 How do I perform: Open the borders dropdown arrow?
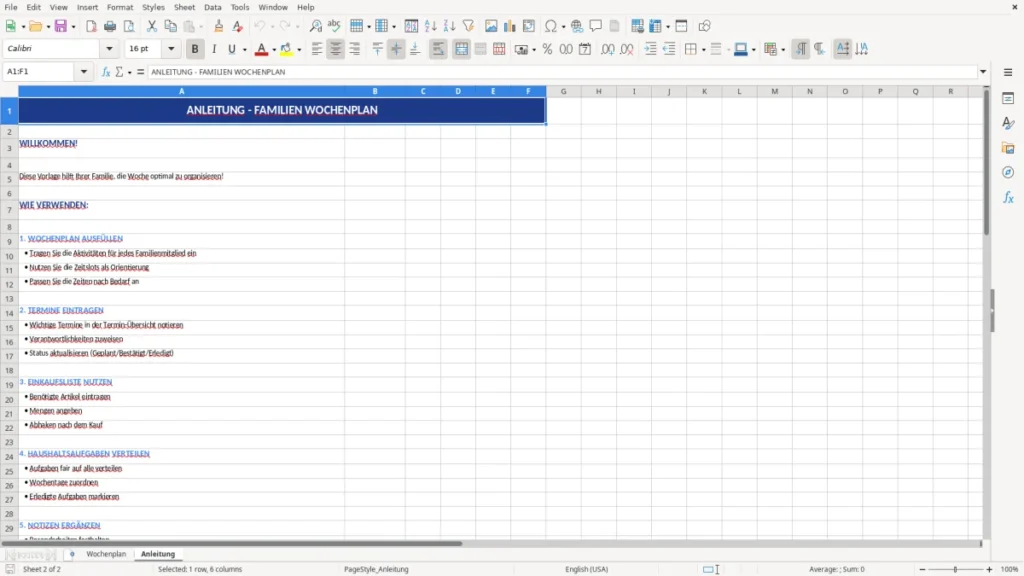(703, 50)
